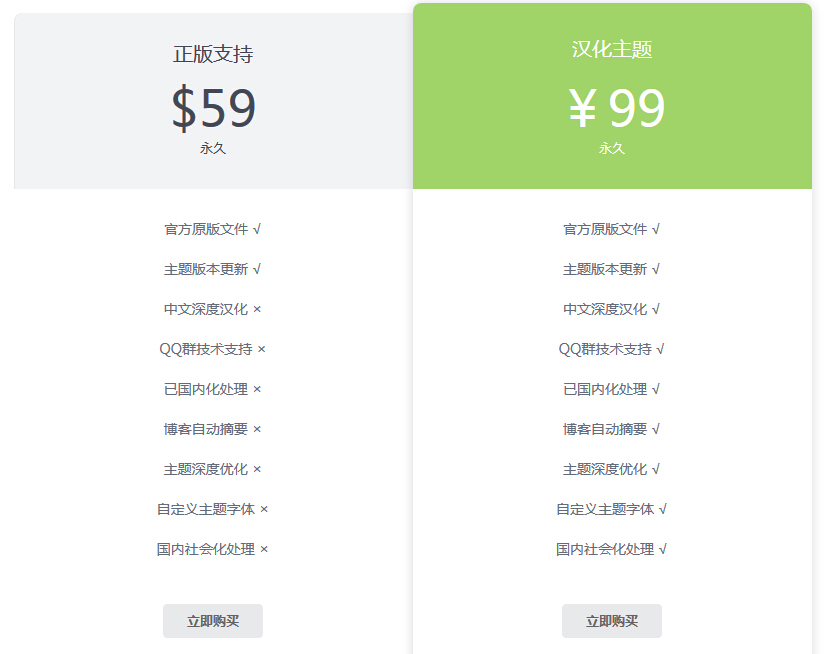Click 博客自动摘要 √ in the 汉化主题 plan
The height and width of the screenshot is (654, 833).
(x=612, y=429)
